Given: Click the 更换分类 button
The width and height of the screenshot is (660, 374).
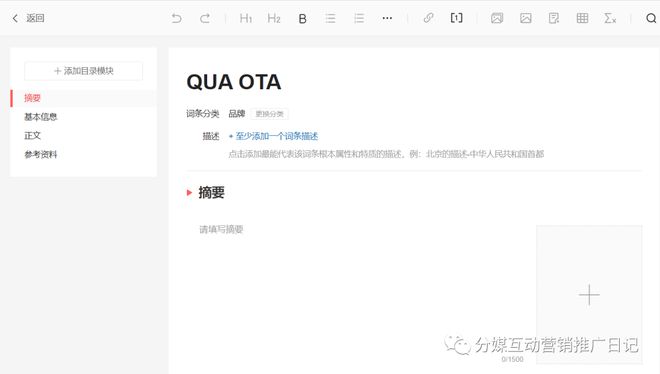Looking at the screenshot, I should tap(269, 114).
